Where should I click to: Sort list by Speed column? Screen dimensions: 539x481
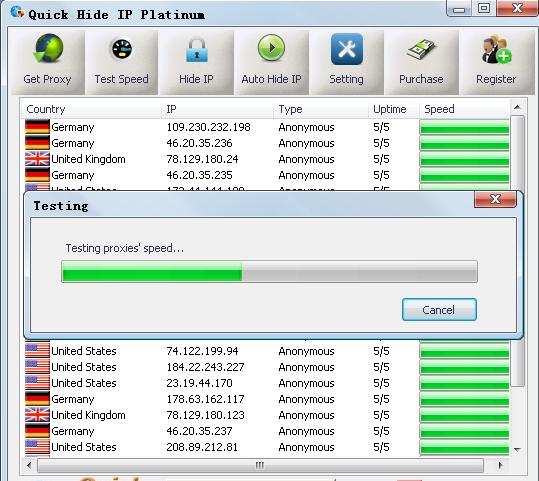[x=464, y=109]
